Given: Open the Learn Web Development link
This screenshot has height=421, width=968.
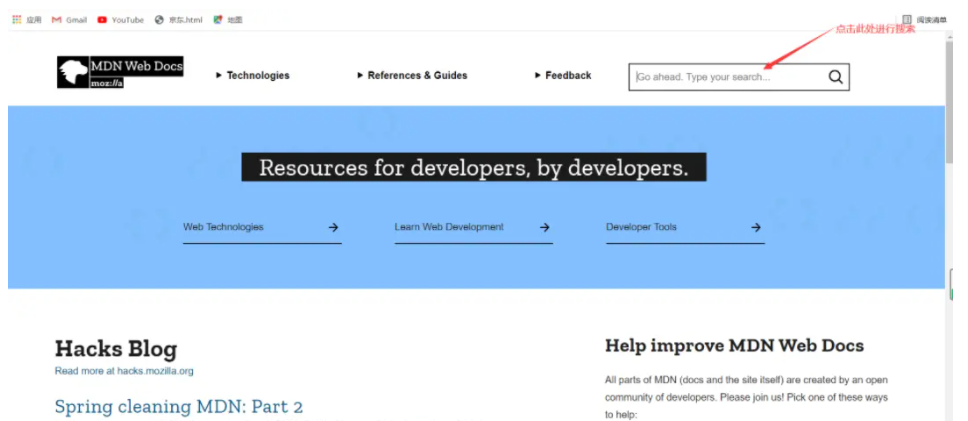Looking at the screenshot, I should point(449,227).
